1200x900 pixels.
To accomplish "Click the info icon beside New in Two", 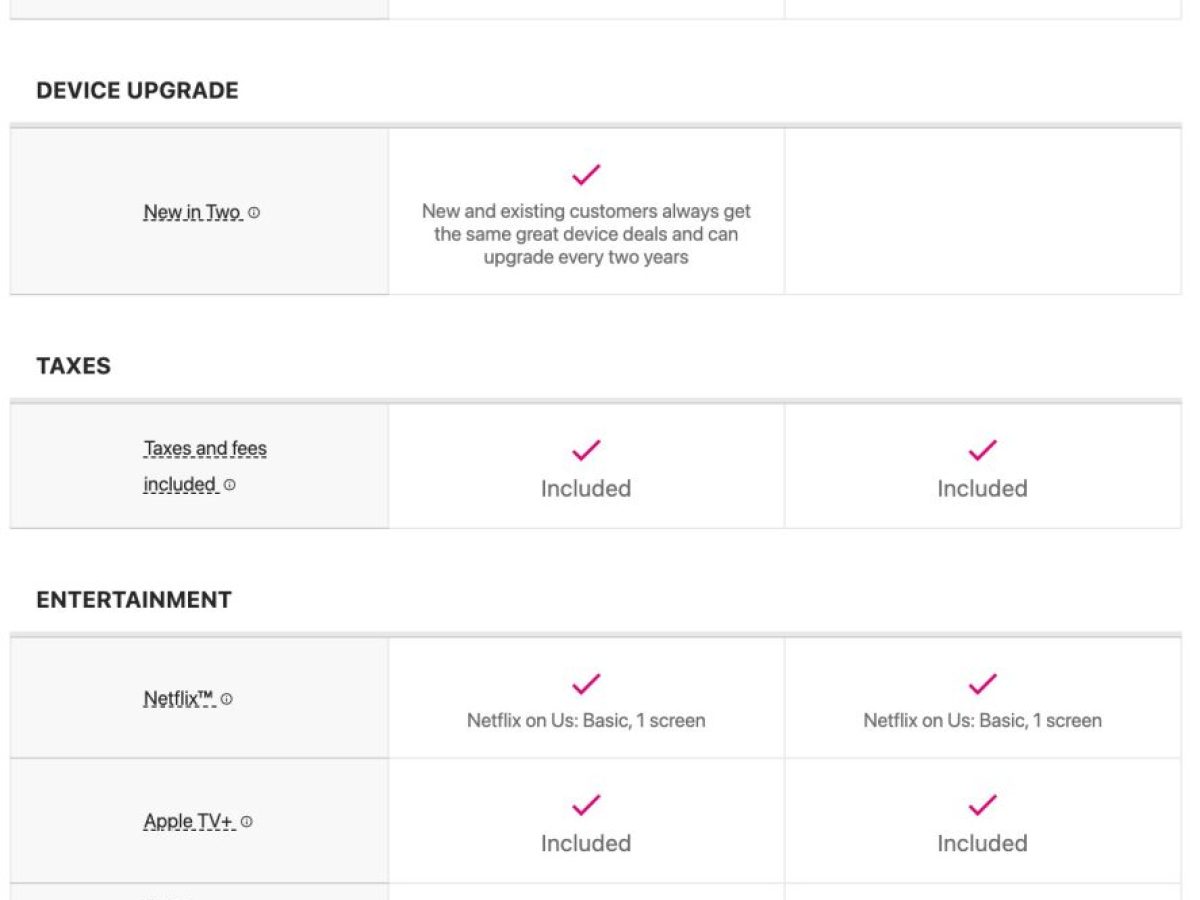I will (254, 213).
